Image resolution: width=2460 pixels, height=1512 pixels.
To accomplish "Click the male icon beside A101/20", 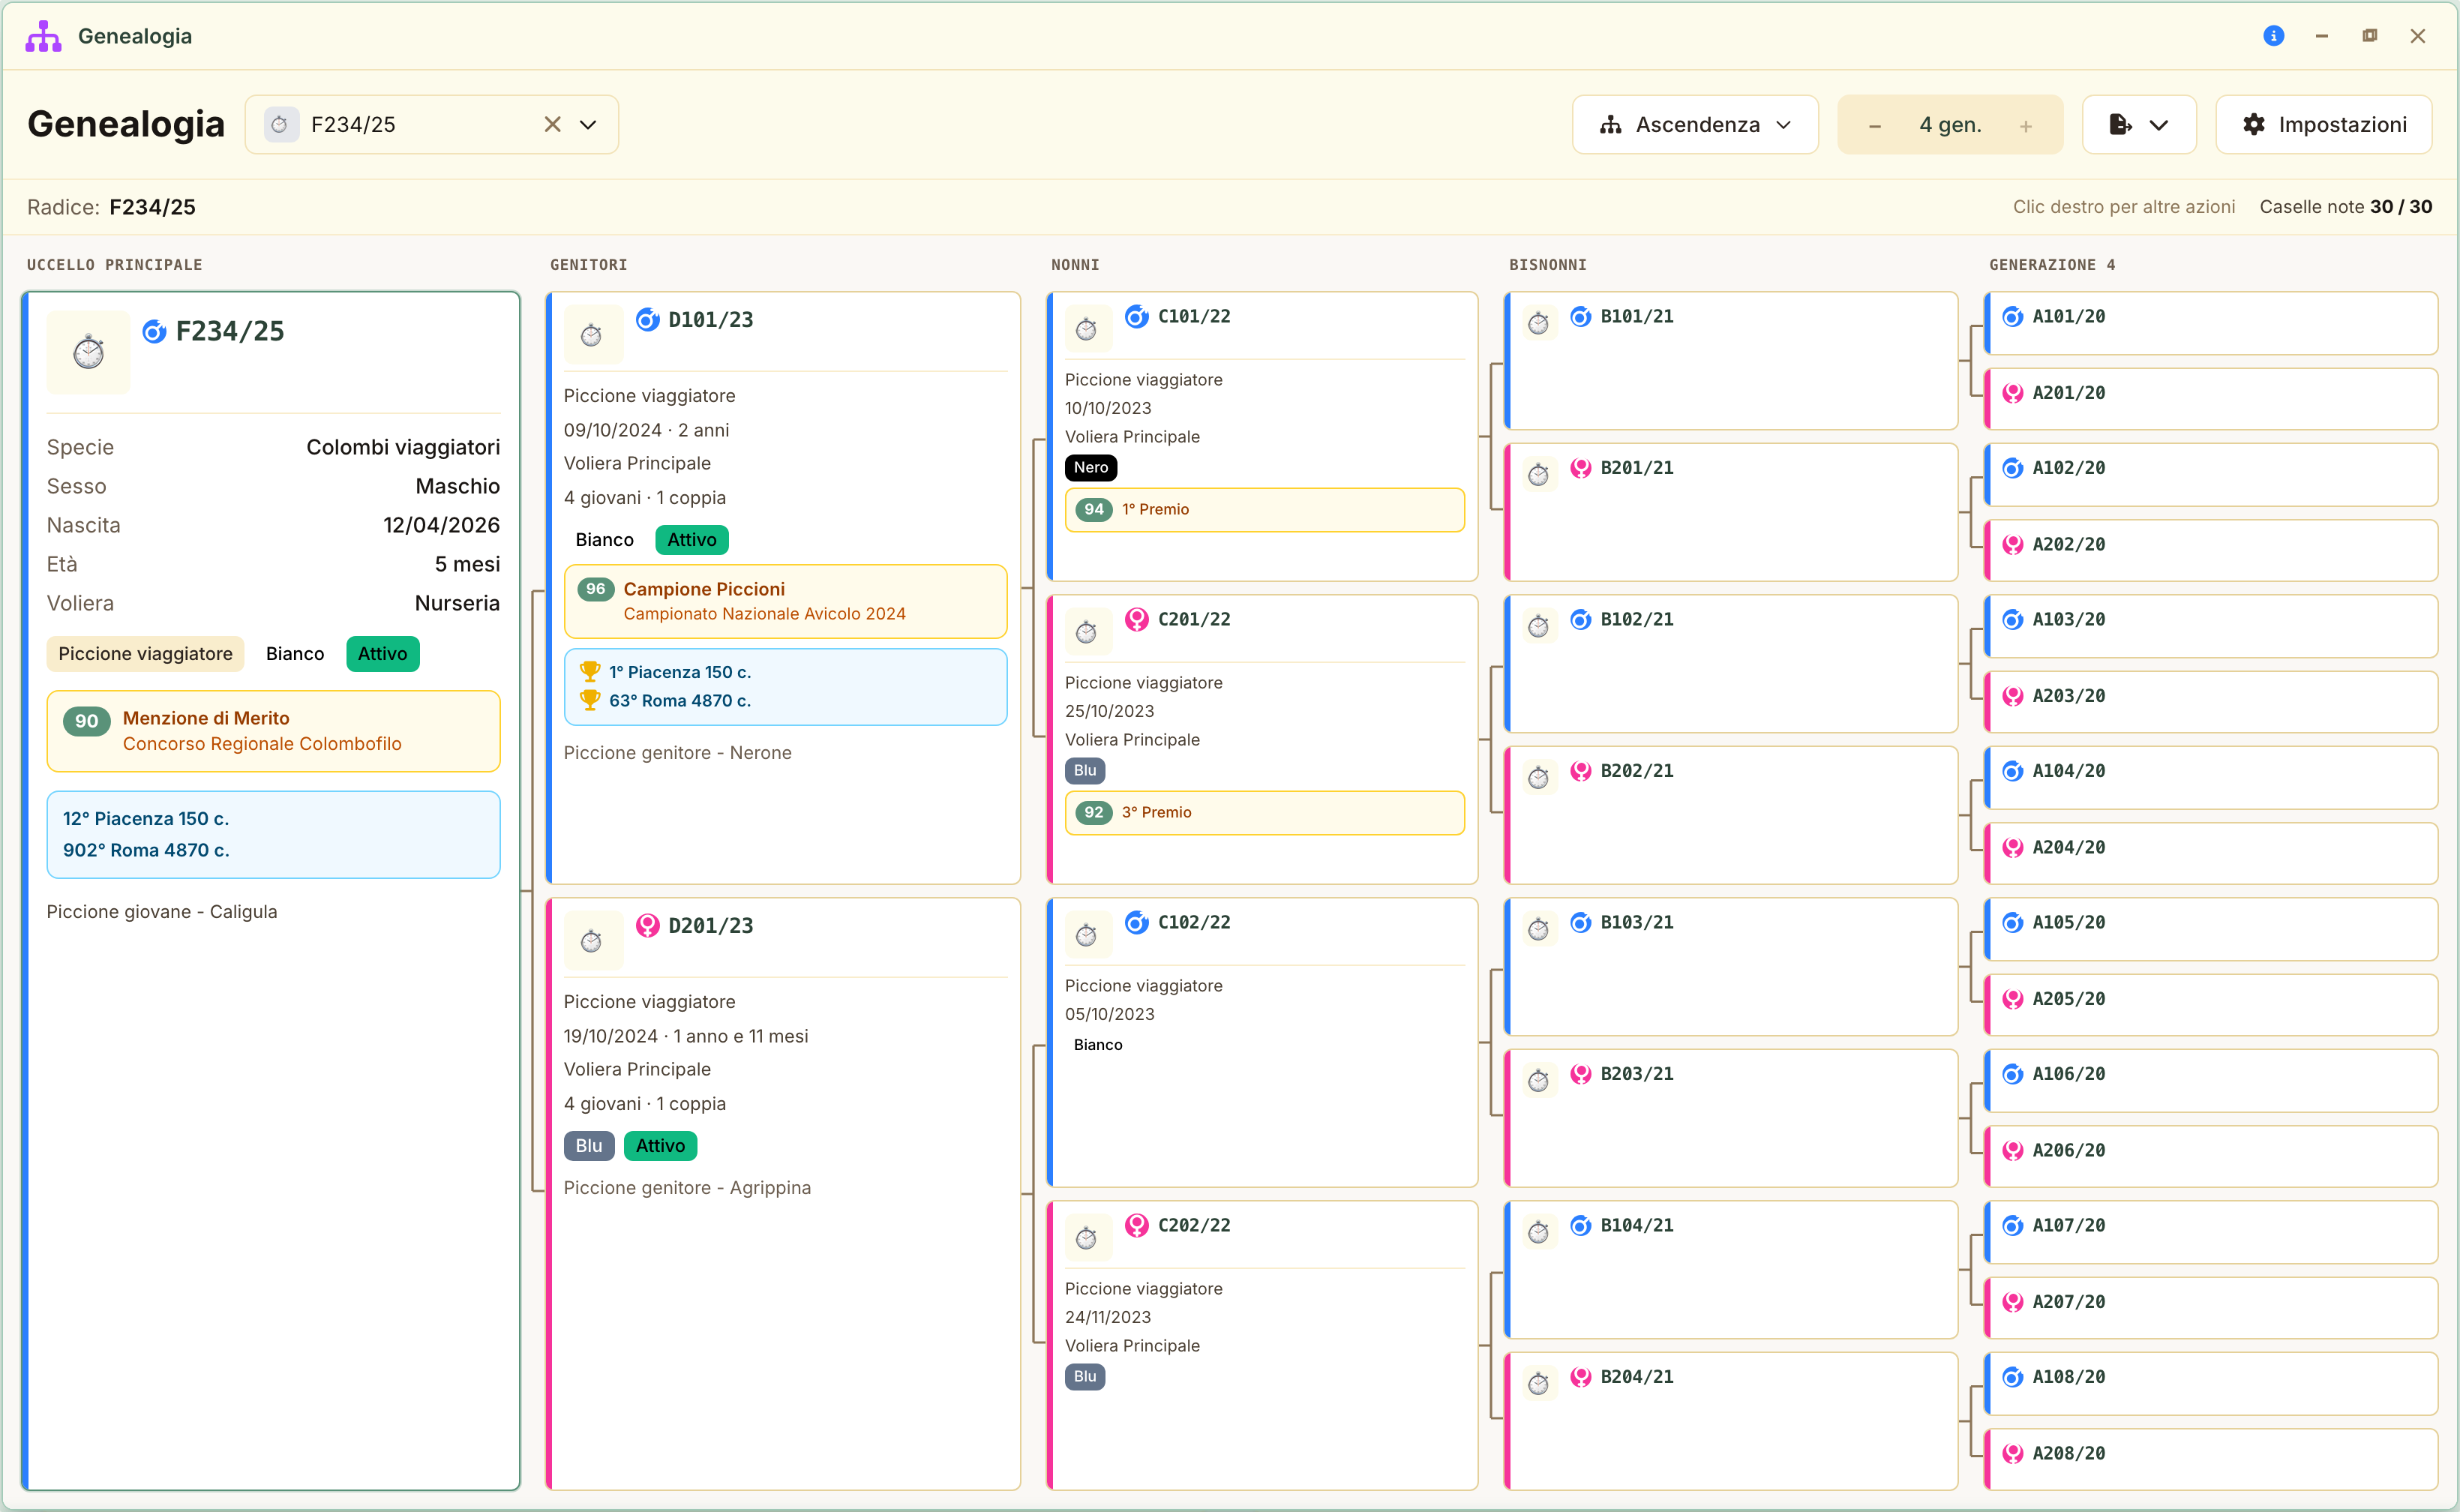I will click(2013, 317).
